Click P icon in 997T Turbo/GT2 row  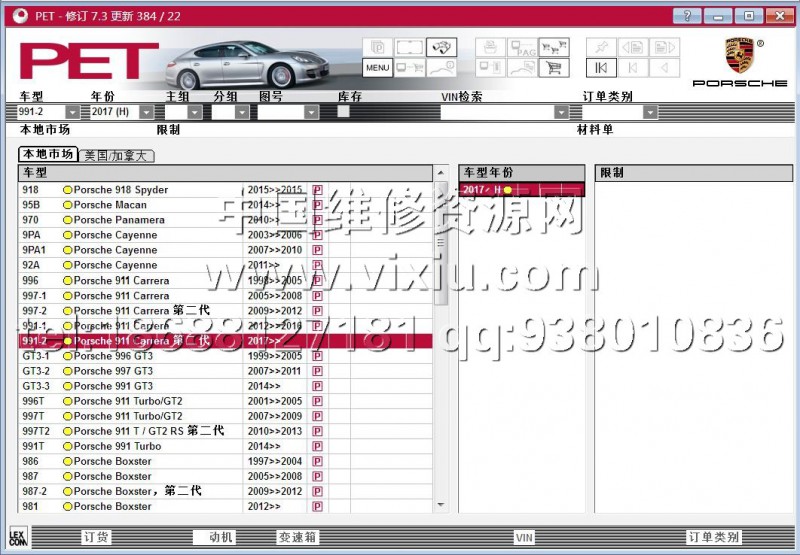317,416
